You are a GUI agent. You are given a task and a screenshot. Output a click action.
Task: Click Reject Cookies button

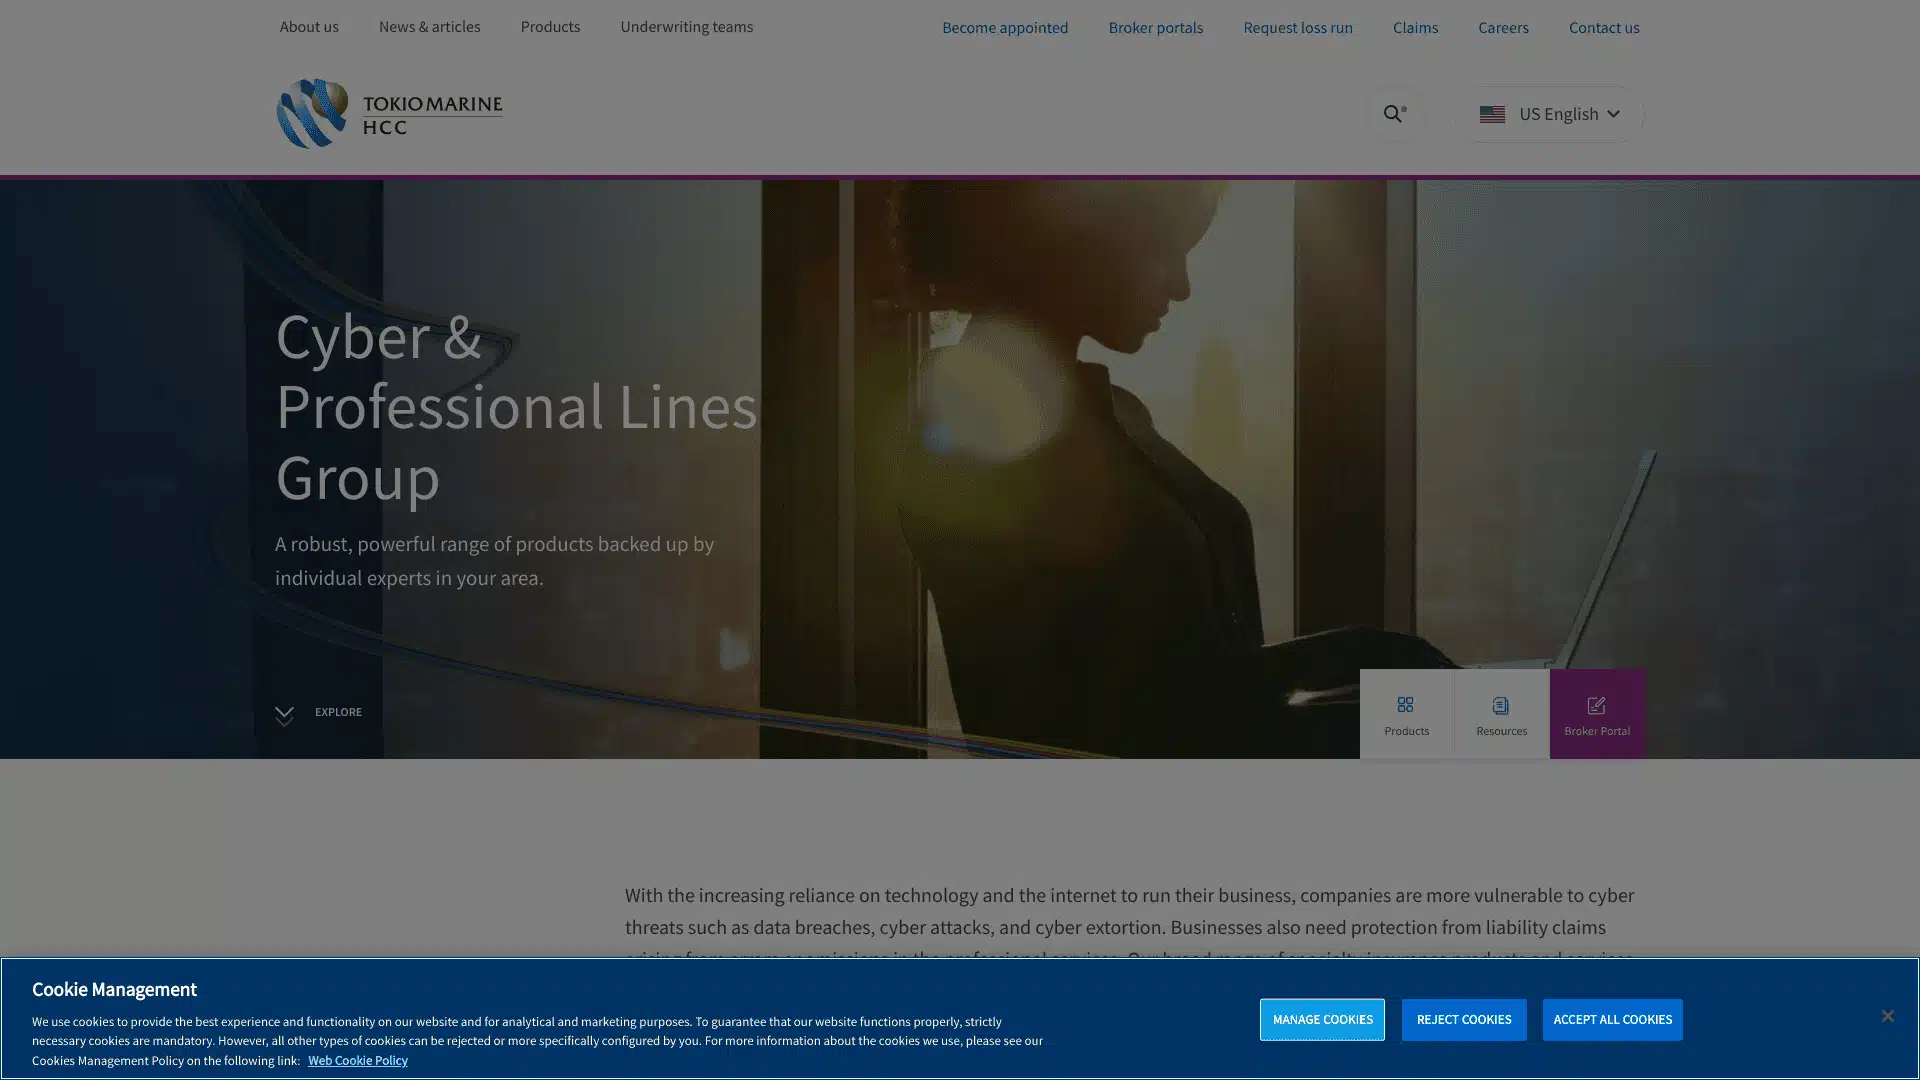[x=1463, y=1020]
